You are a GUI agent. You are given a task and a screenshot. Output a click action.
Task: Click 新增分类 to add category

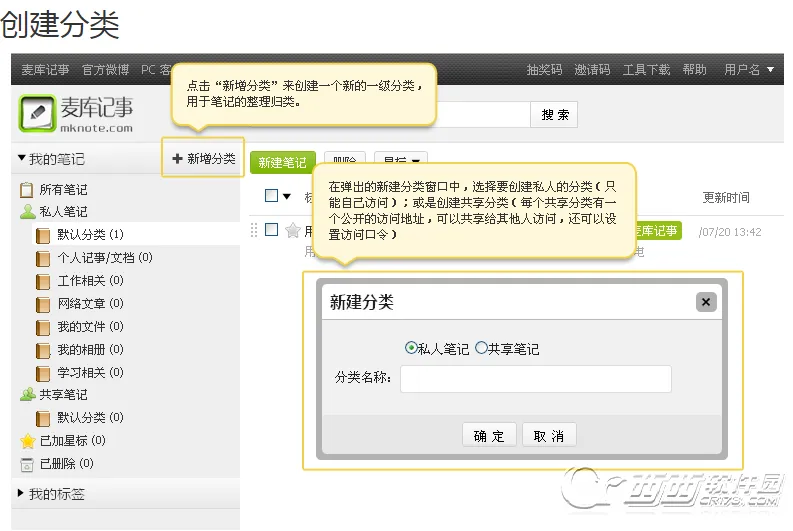point(204,159)
